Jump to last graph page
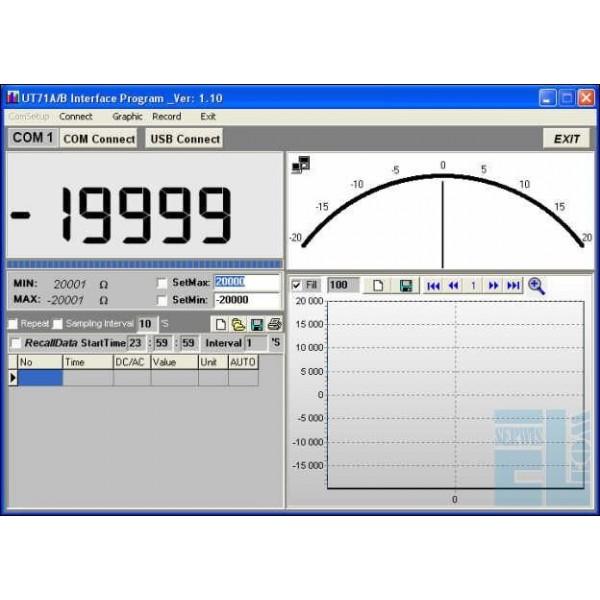Image resolution: width=600 pixels, height=600 pixels. (x=513, y=285)
